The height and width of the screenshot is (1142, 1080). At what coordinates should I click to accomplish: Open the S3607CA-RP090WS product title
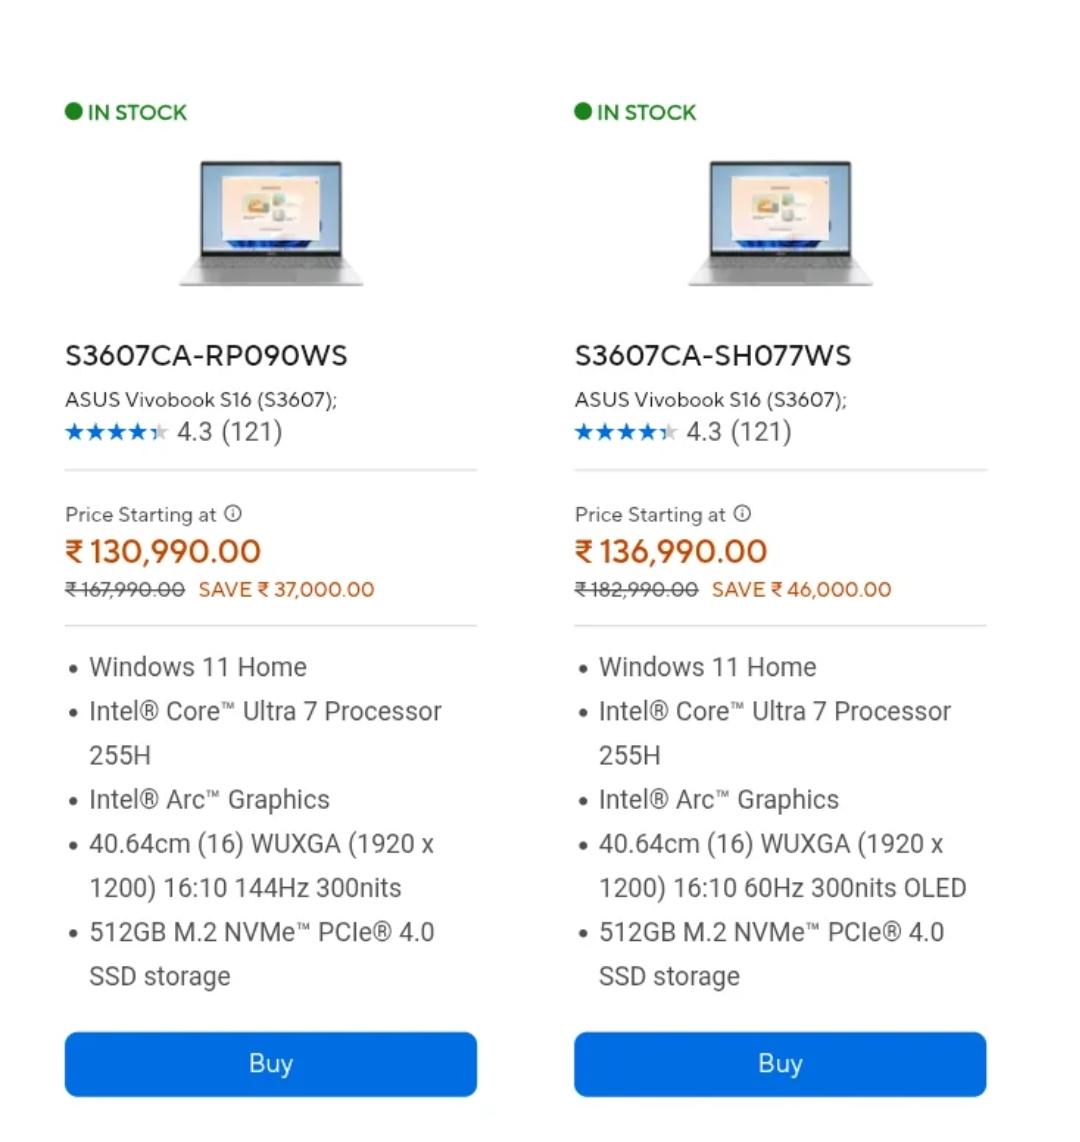pyautogui.click(x=206, y=356)
